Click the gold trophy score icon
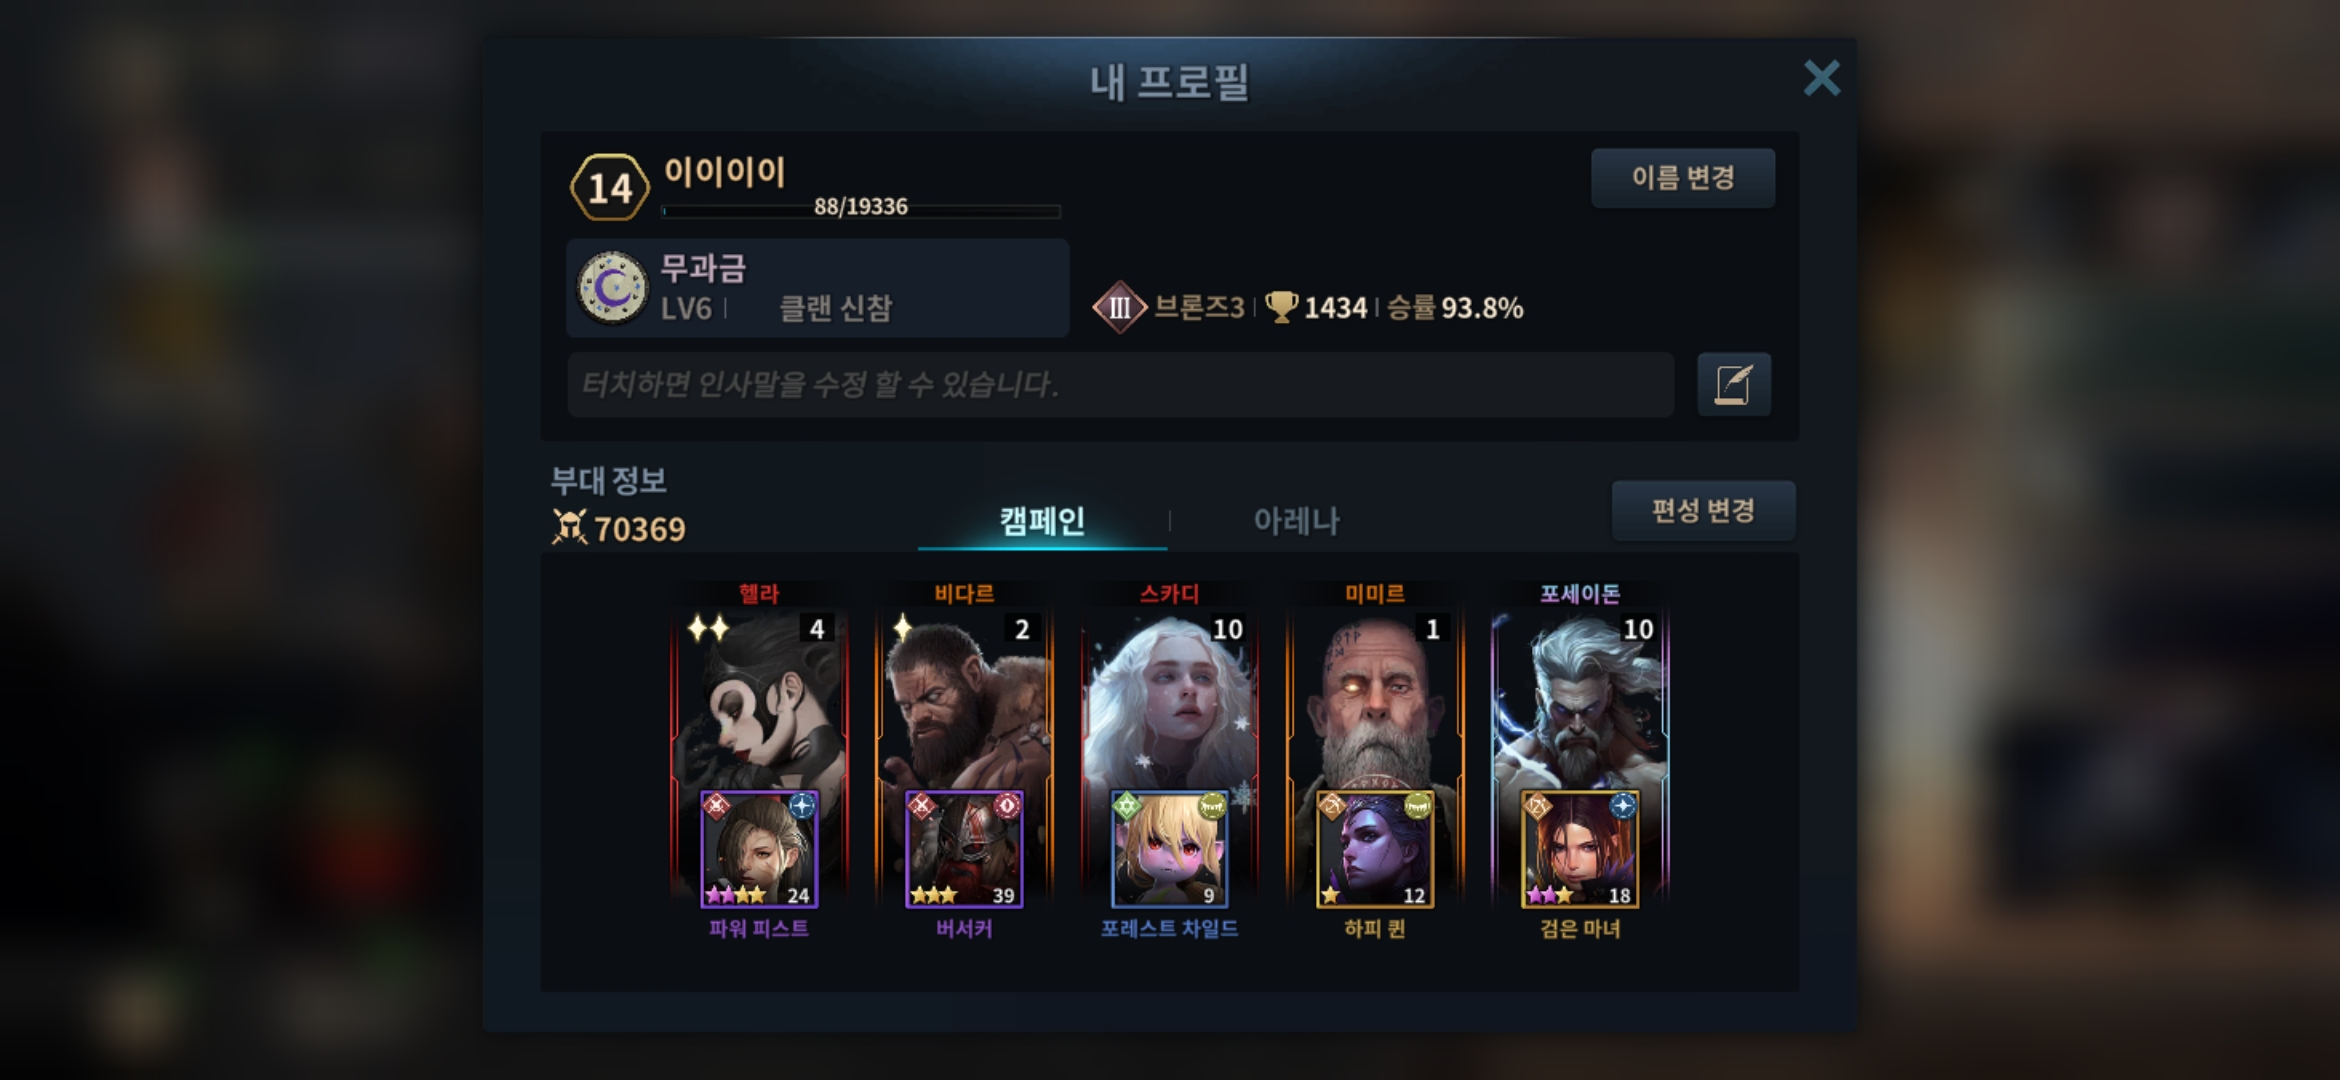 coord(1281,307)
